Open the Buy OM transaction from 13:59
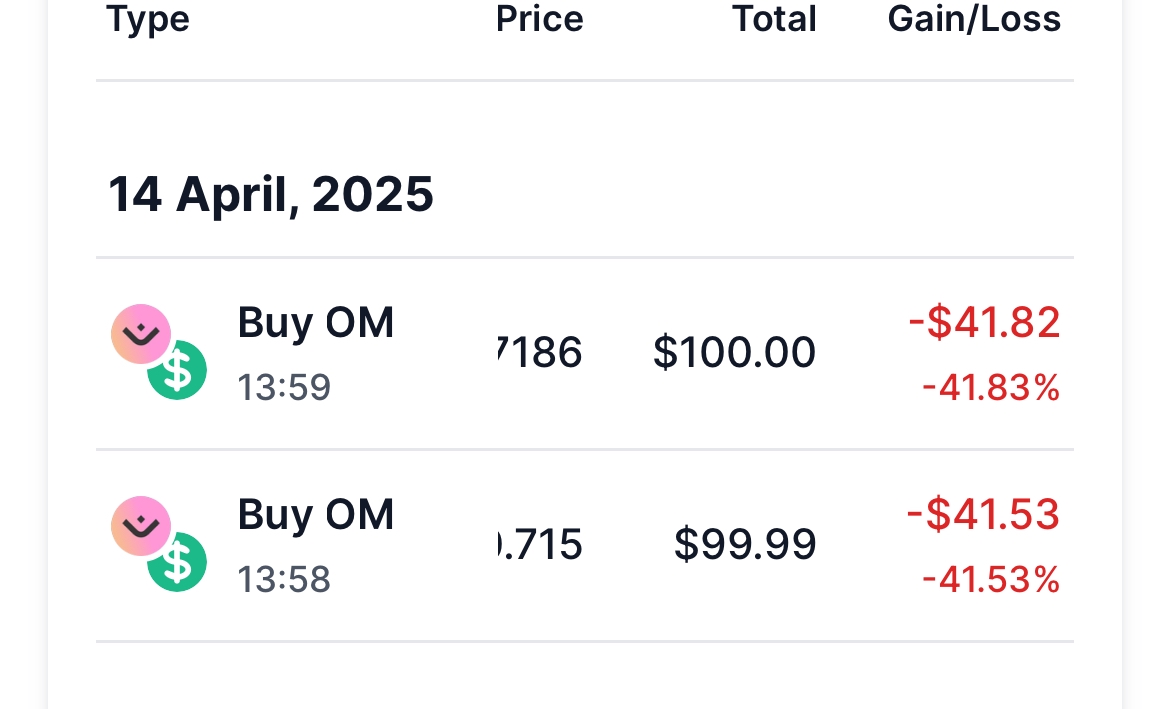The height and width of the screenshot is (709, 1170). (x=315, y=323)
